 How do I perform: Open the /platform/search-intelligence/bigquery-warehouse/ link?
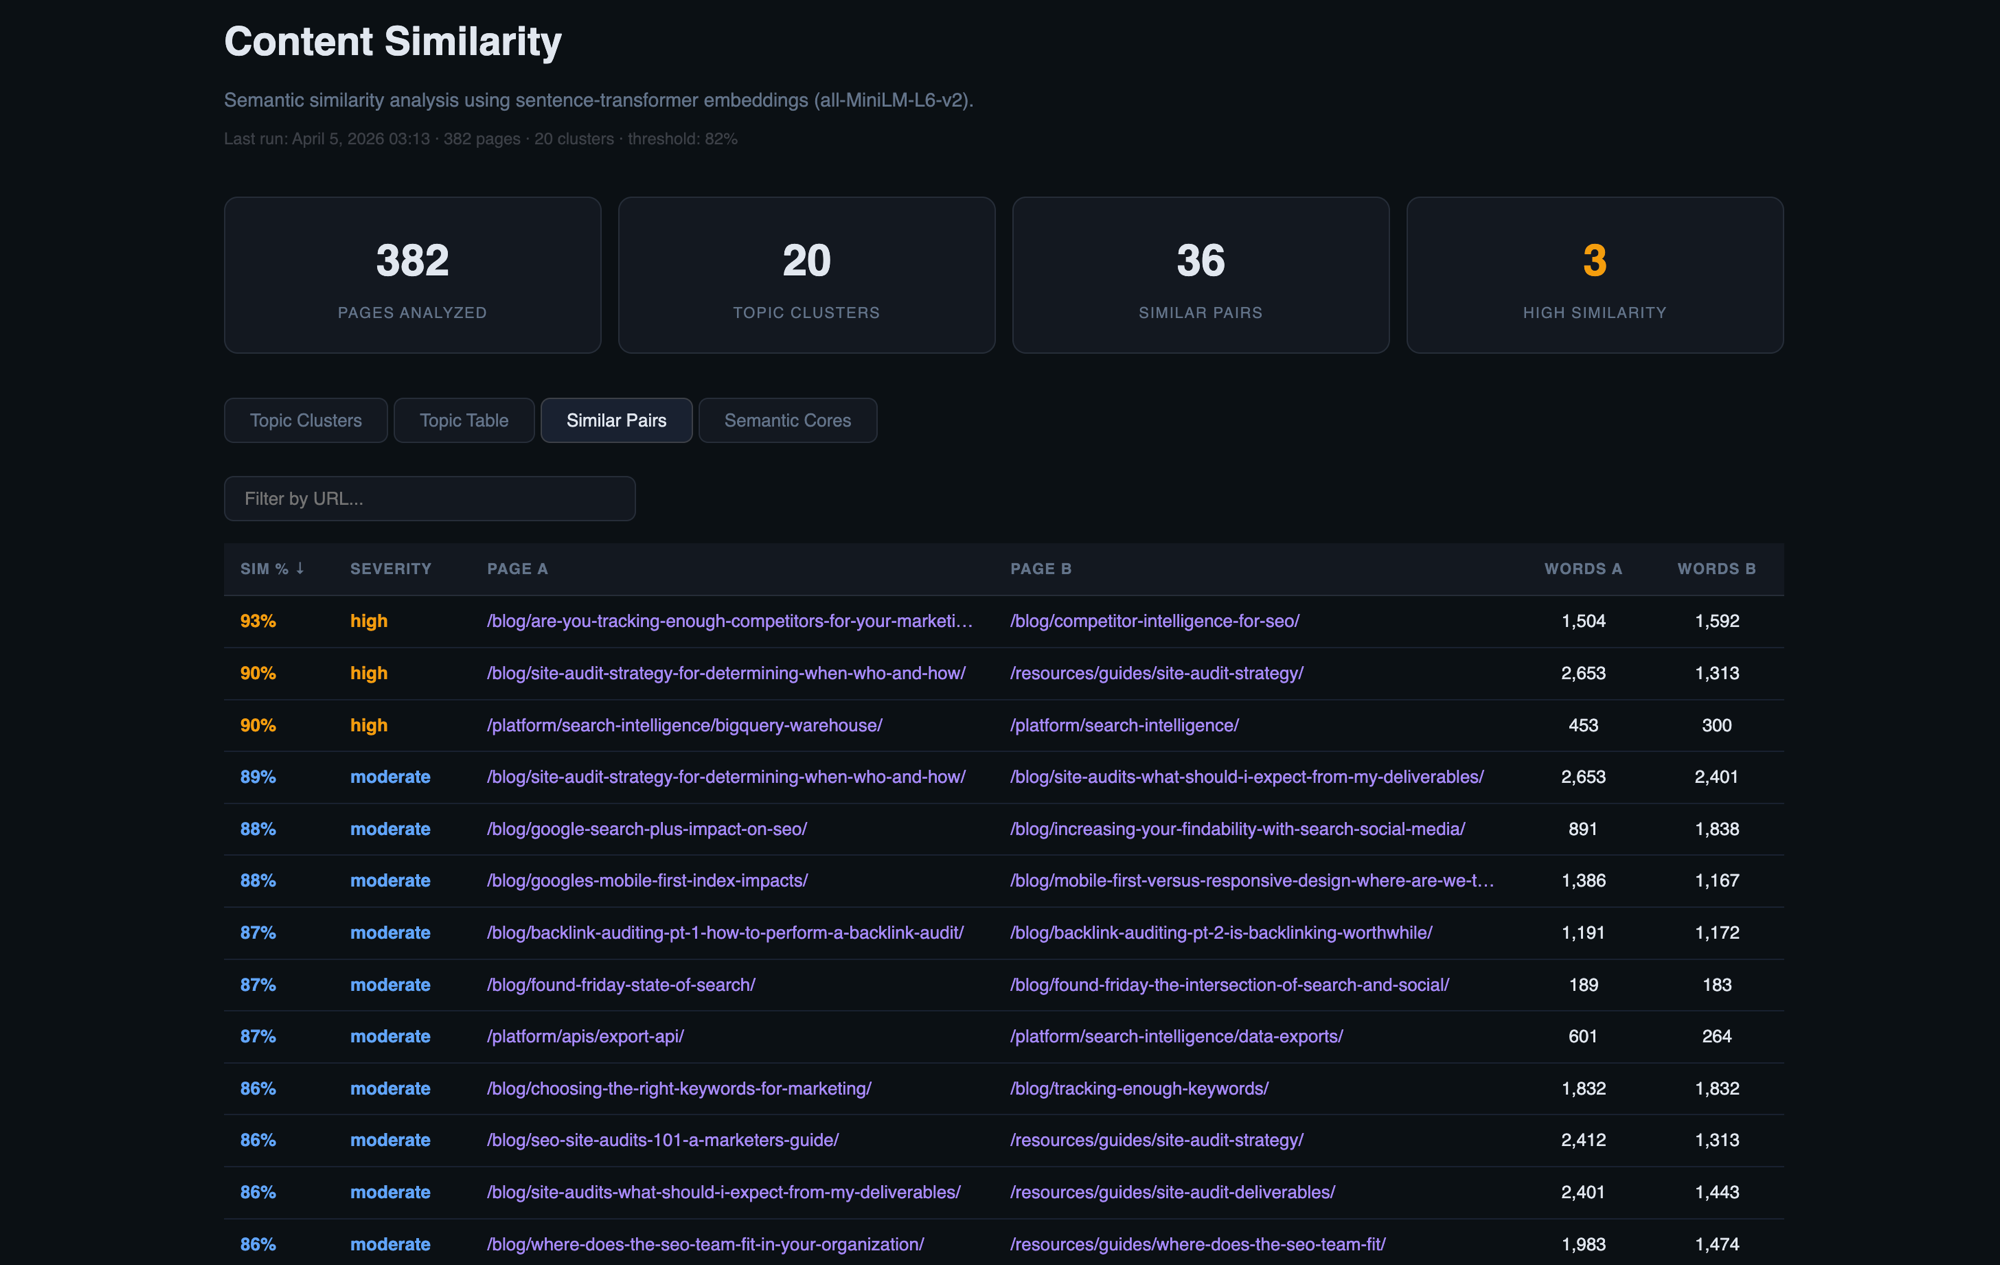(684, 725)
